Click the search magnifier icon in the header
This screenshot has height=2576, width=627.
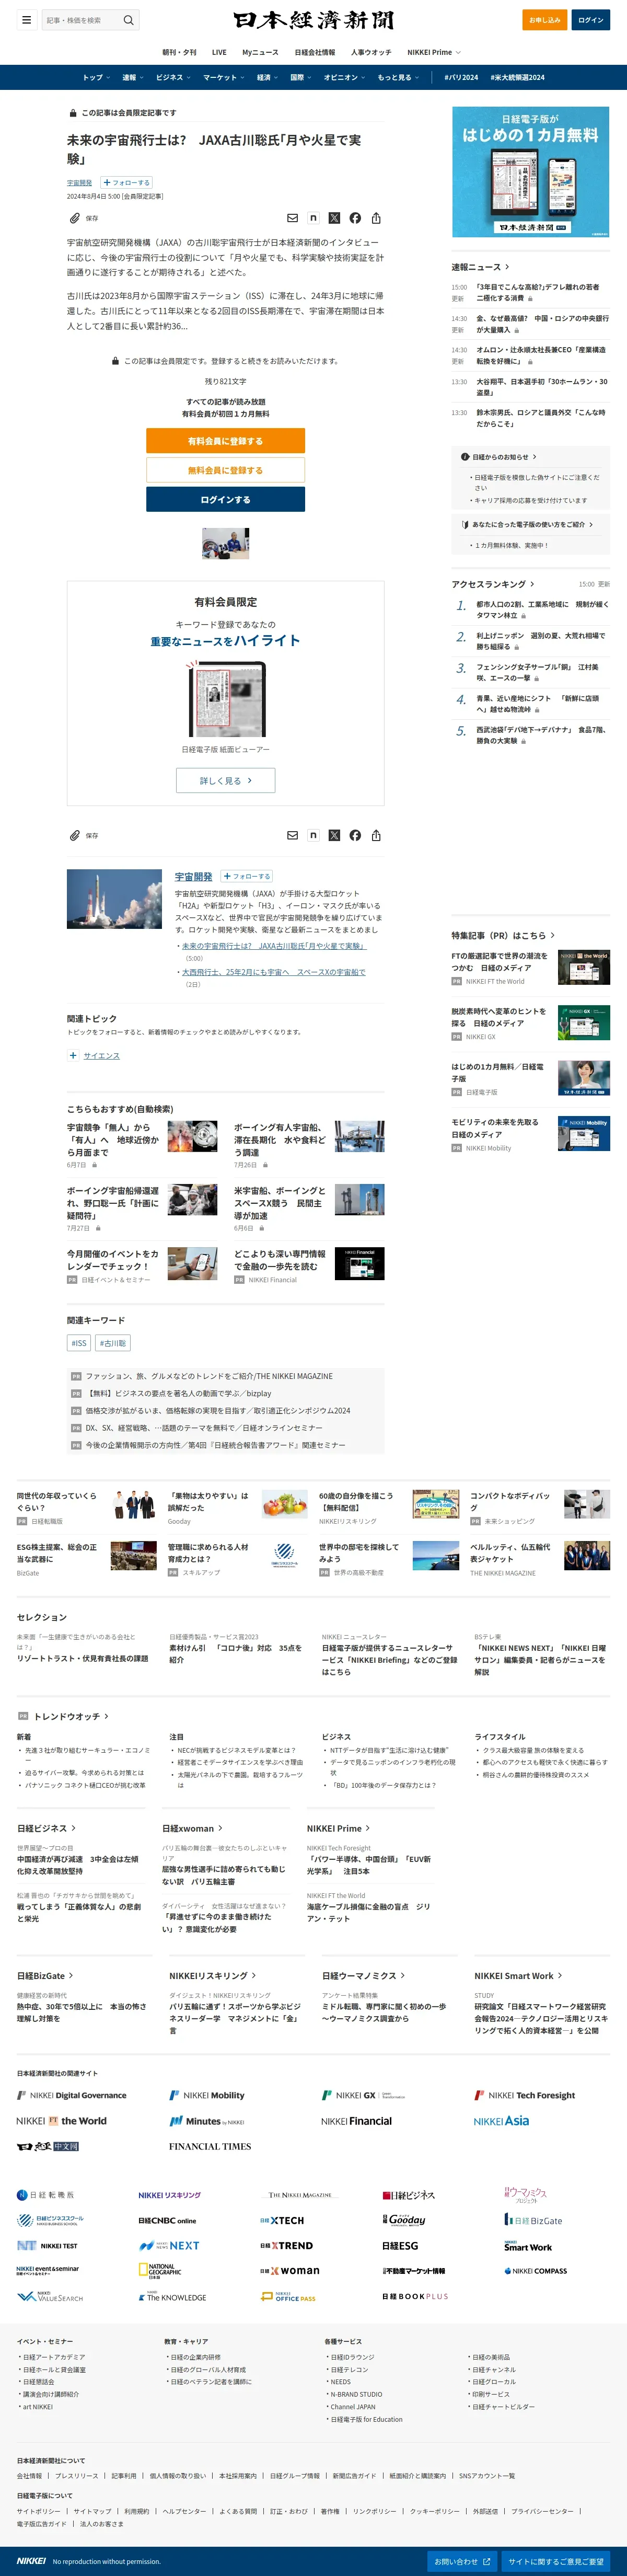[128, 20]
